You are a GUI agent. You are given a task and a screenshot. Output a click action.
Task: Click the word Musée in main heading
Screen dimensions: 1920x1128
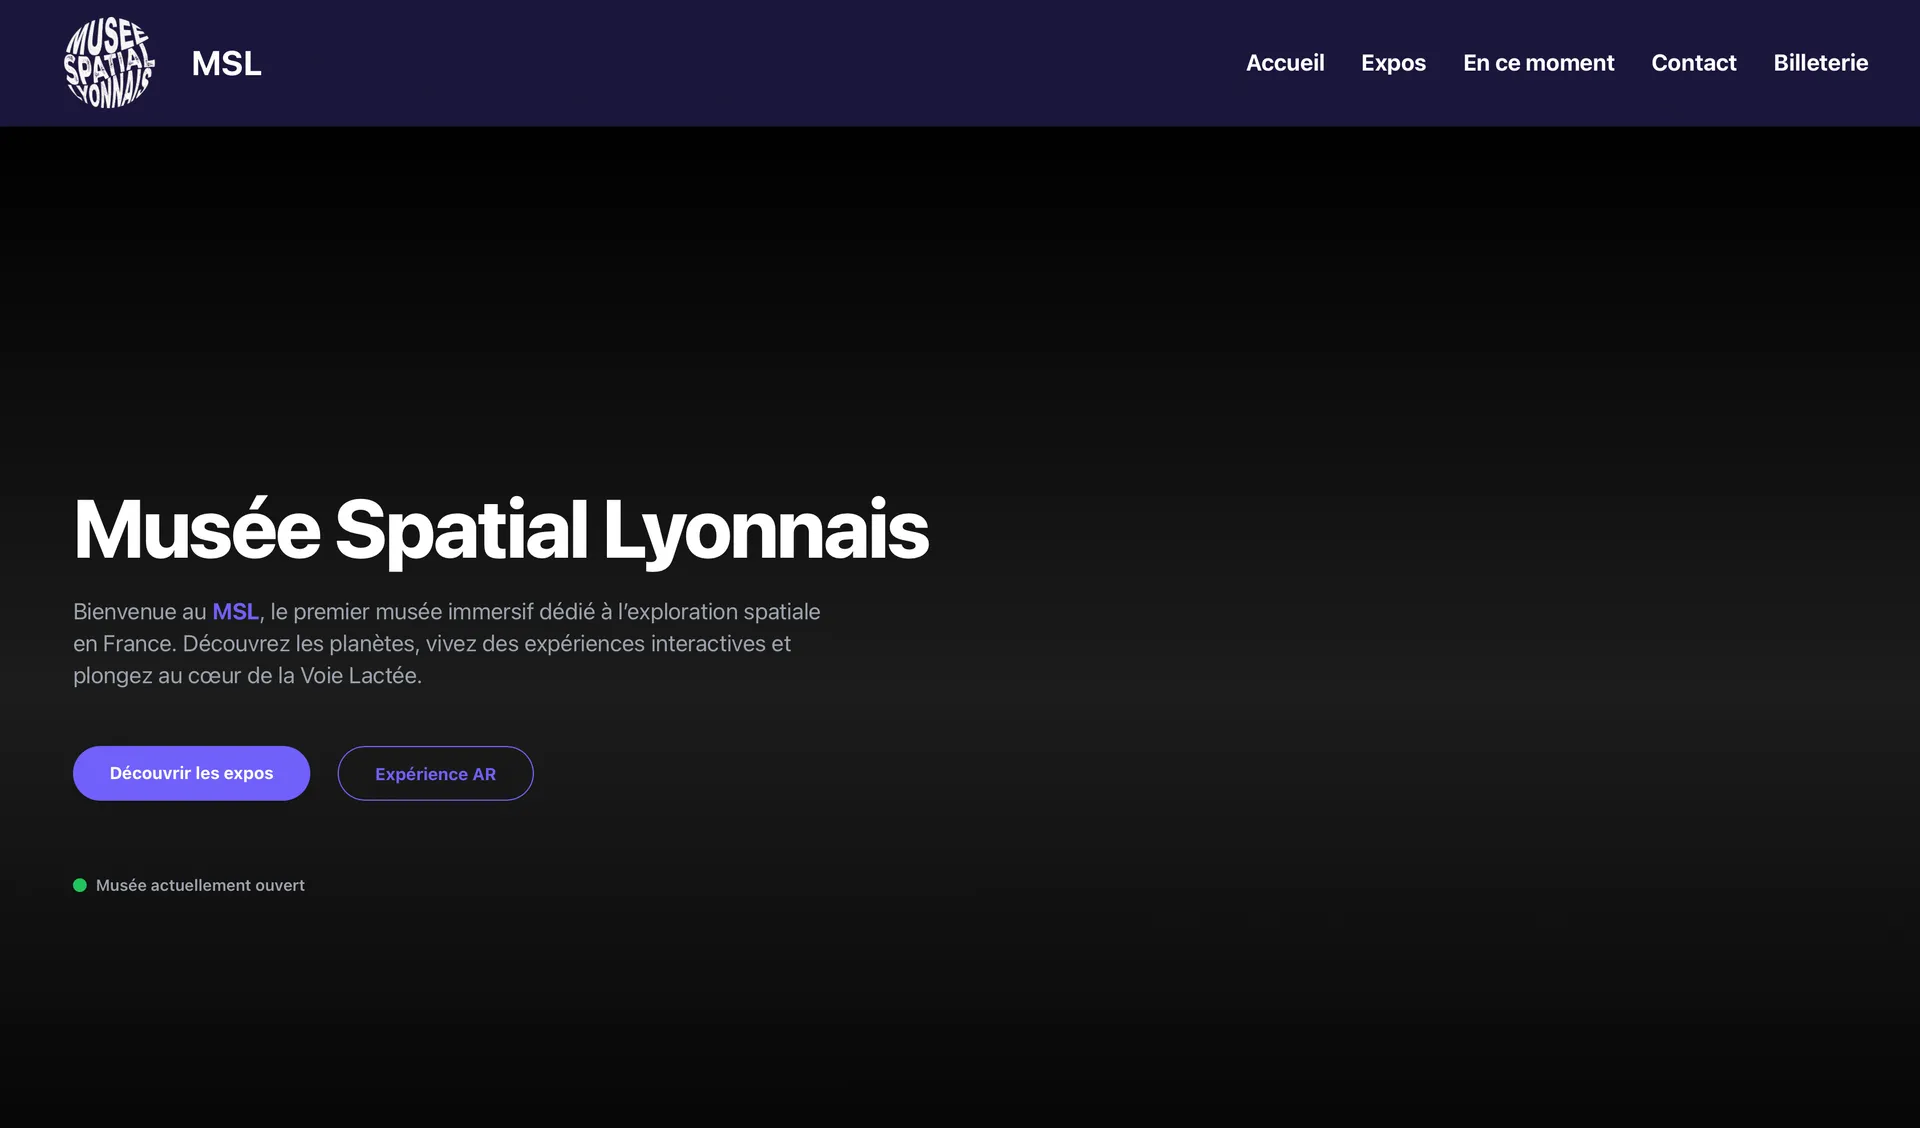tap(197, 530)
